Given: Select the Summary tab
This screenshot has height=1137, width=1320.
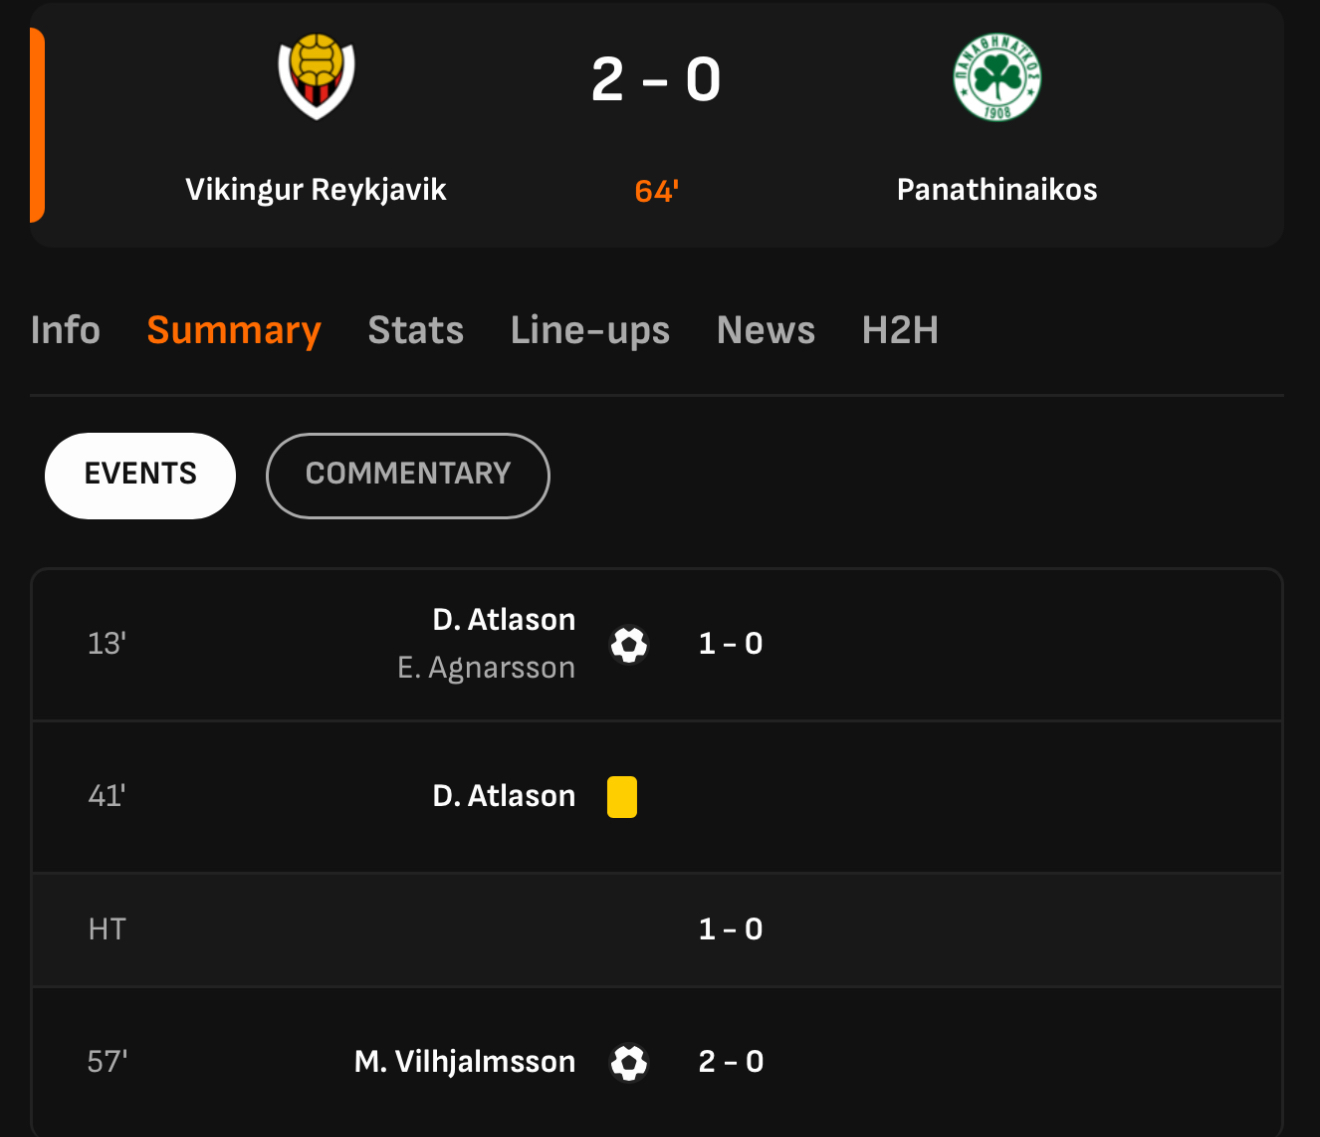Looking at the screenshot, I should [234, 330].
